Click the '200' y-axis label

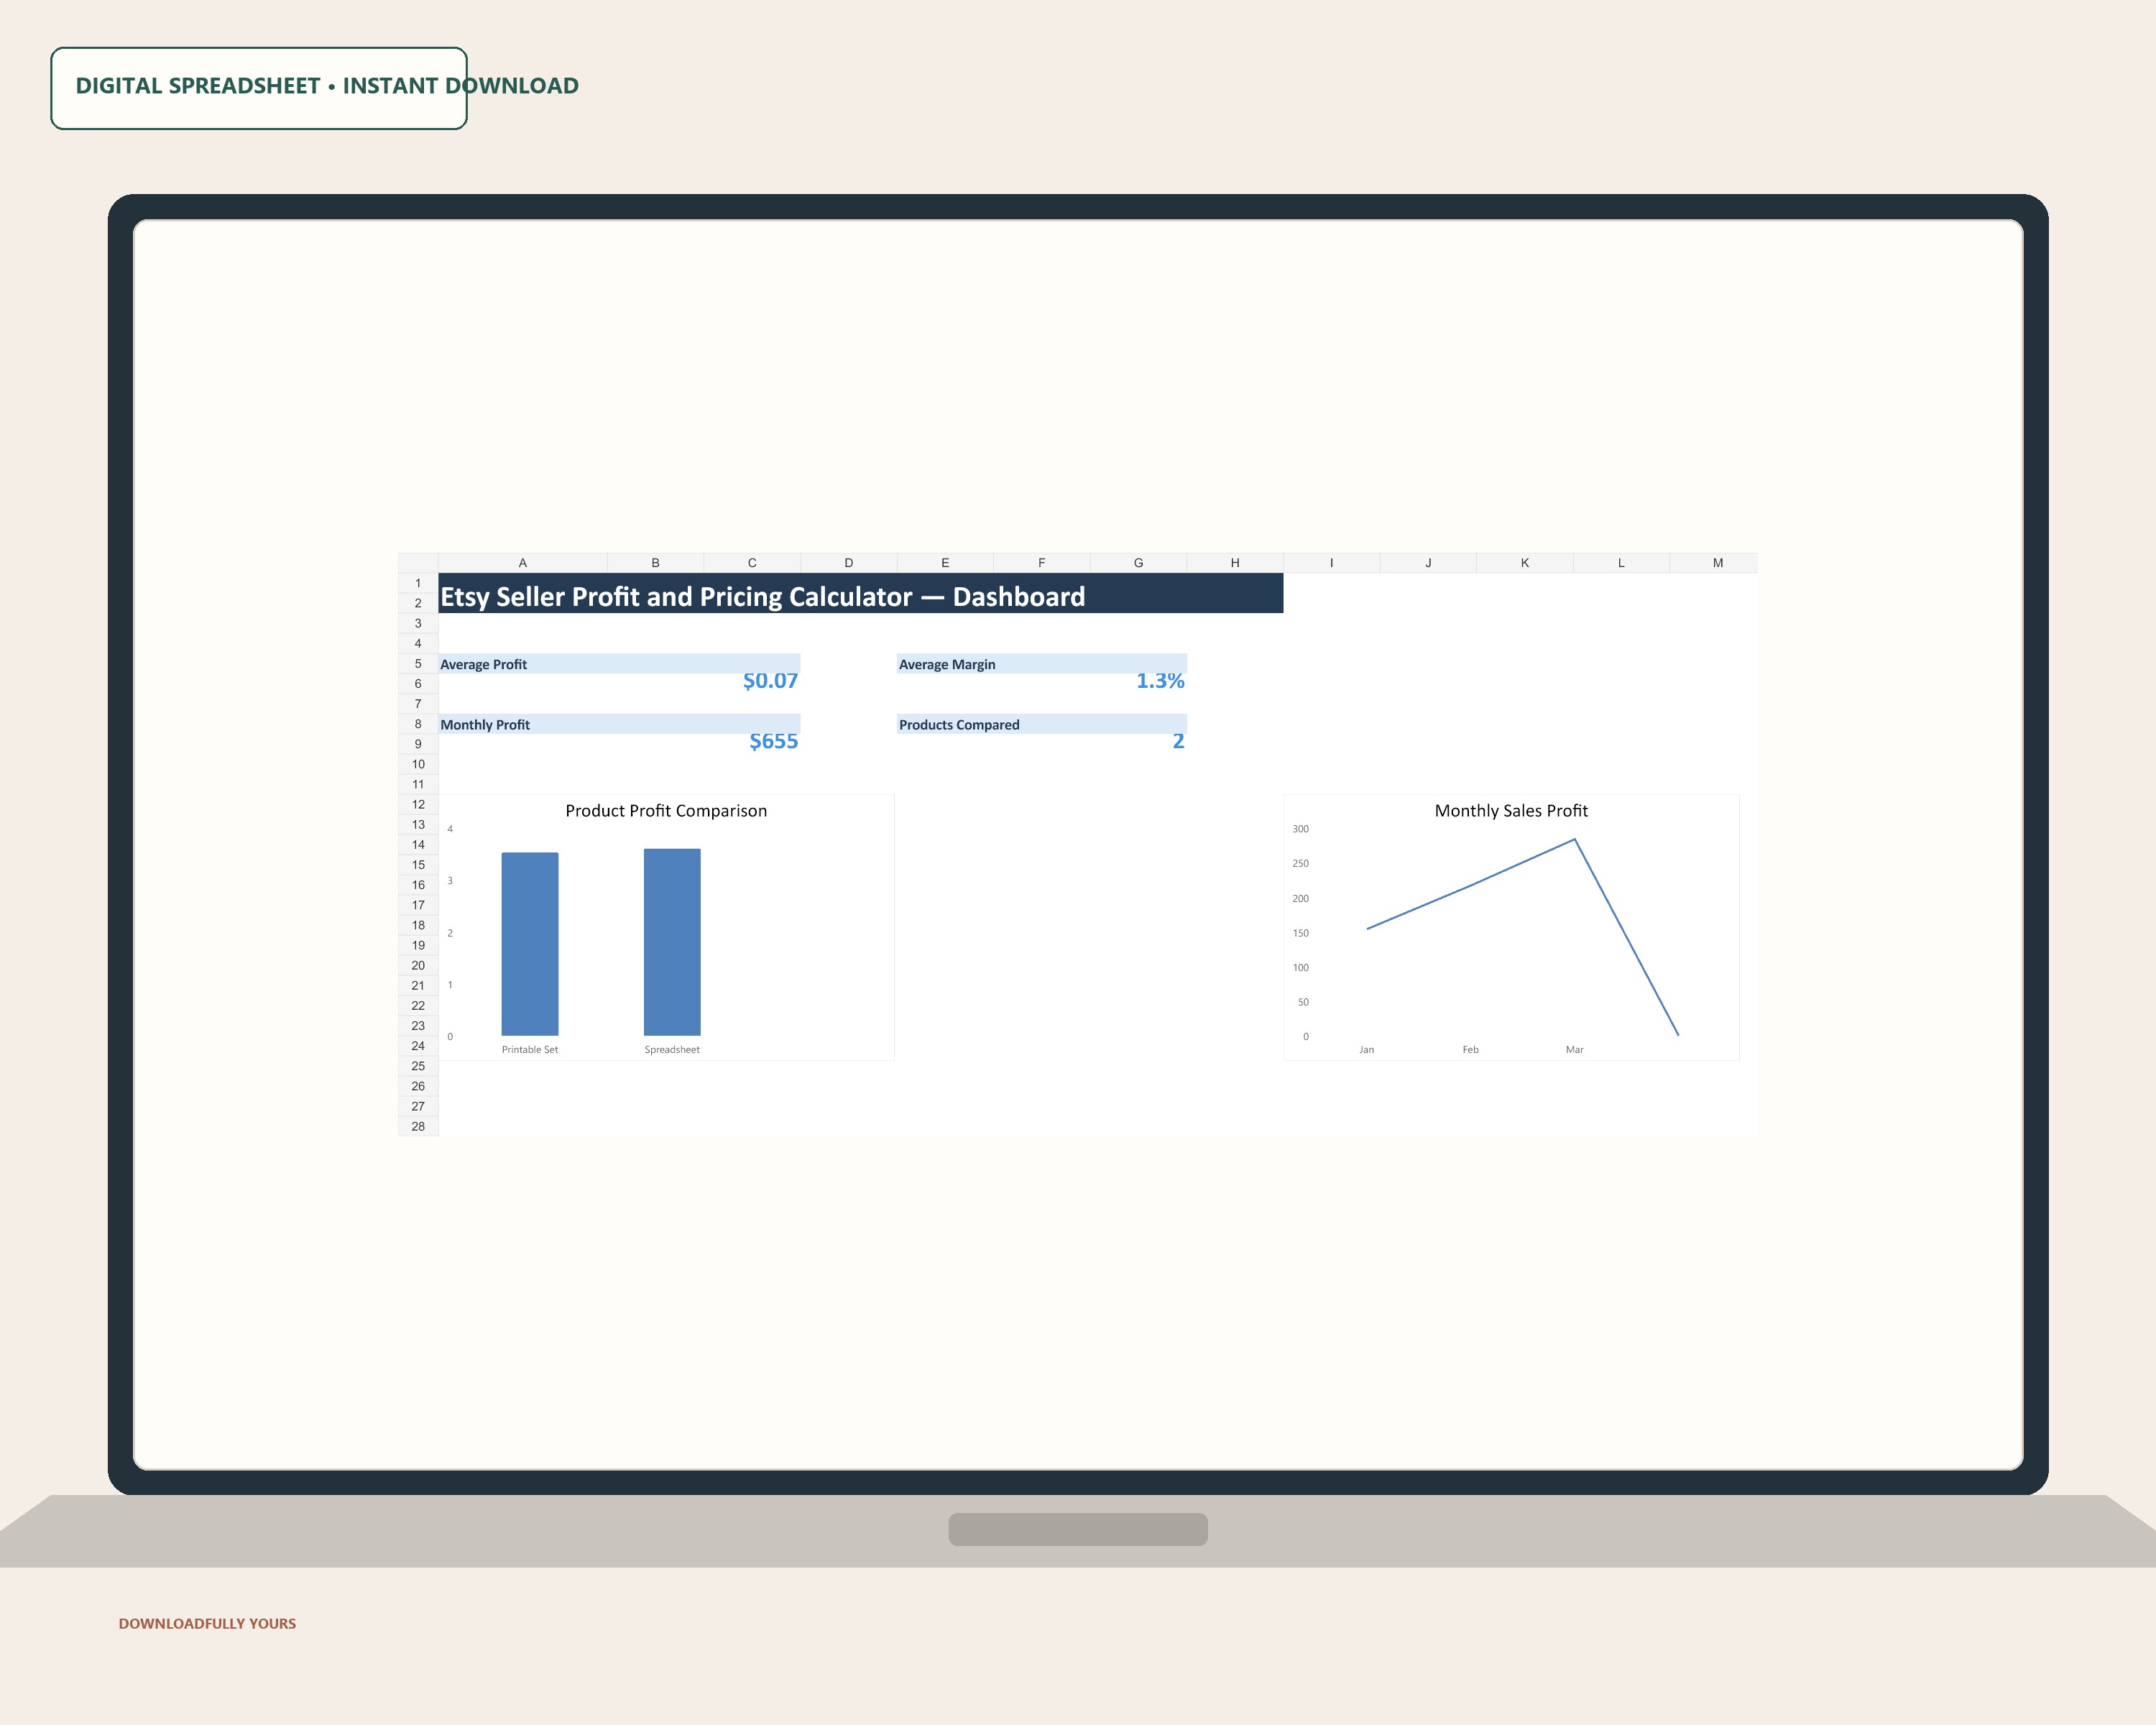pyautogui.click(x=1300, y=898)
